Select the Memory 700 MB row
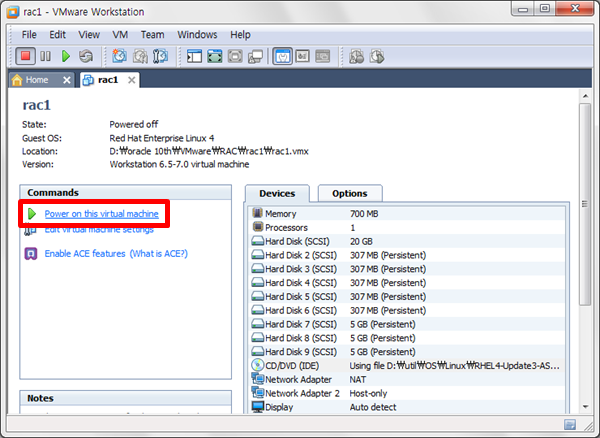The height and width of the screenshot is (438, 600). 407,213
